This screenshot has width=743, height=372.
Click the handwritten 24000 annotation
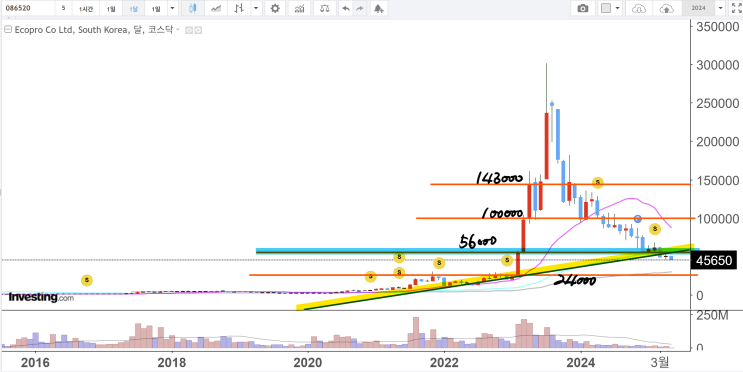coord(574,281)
